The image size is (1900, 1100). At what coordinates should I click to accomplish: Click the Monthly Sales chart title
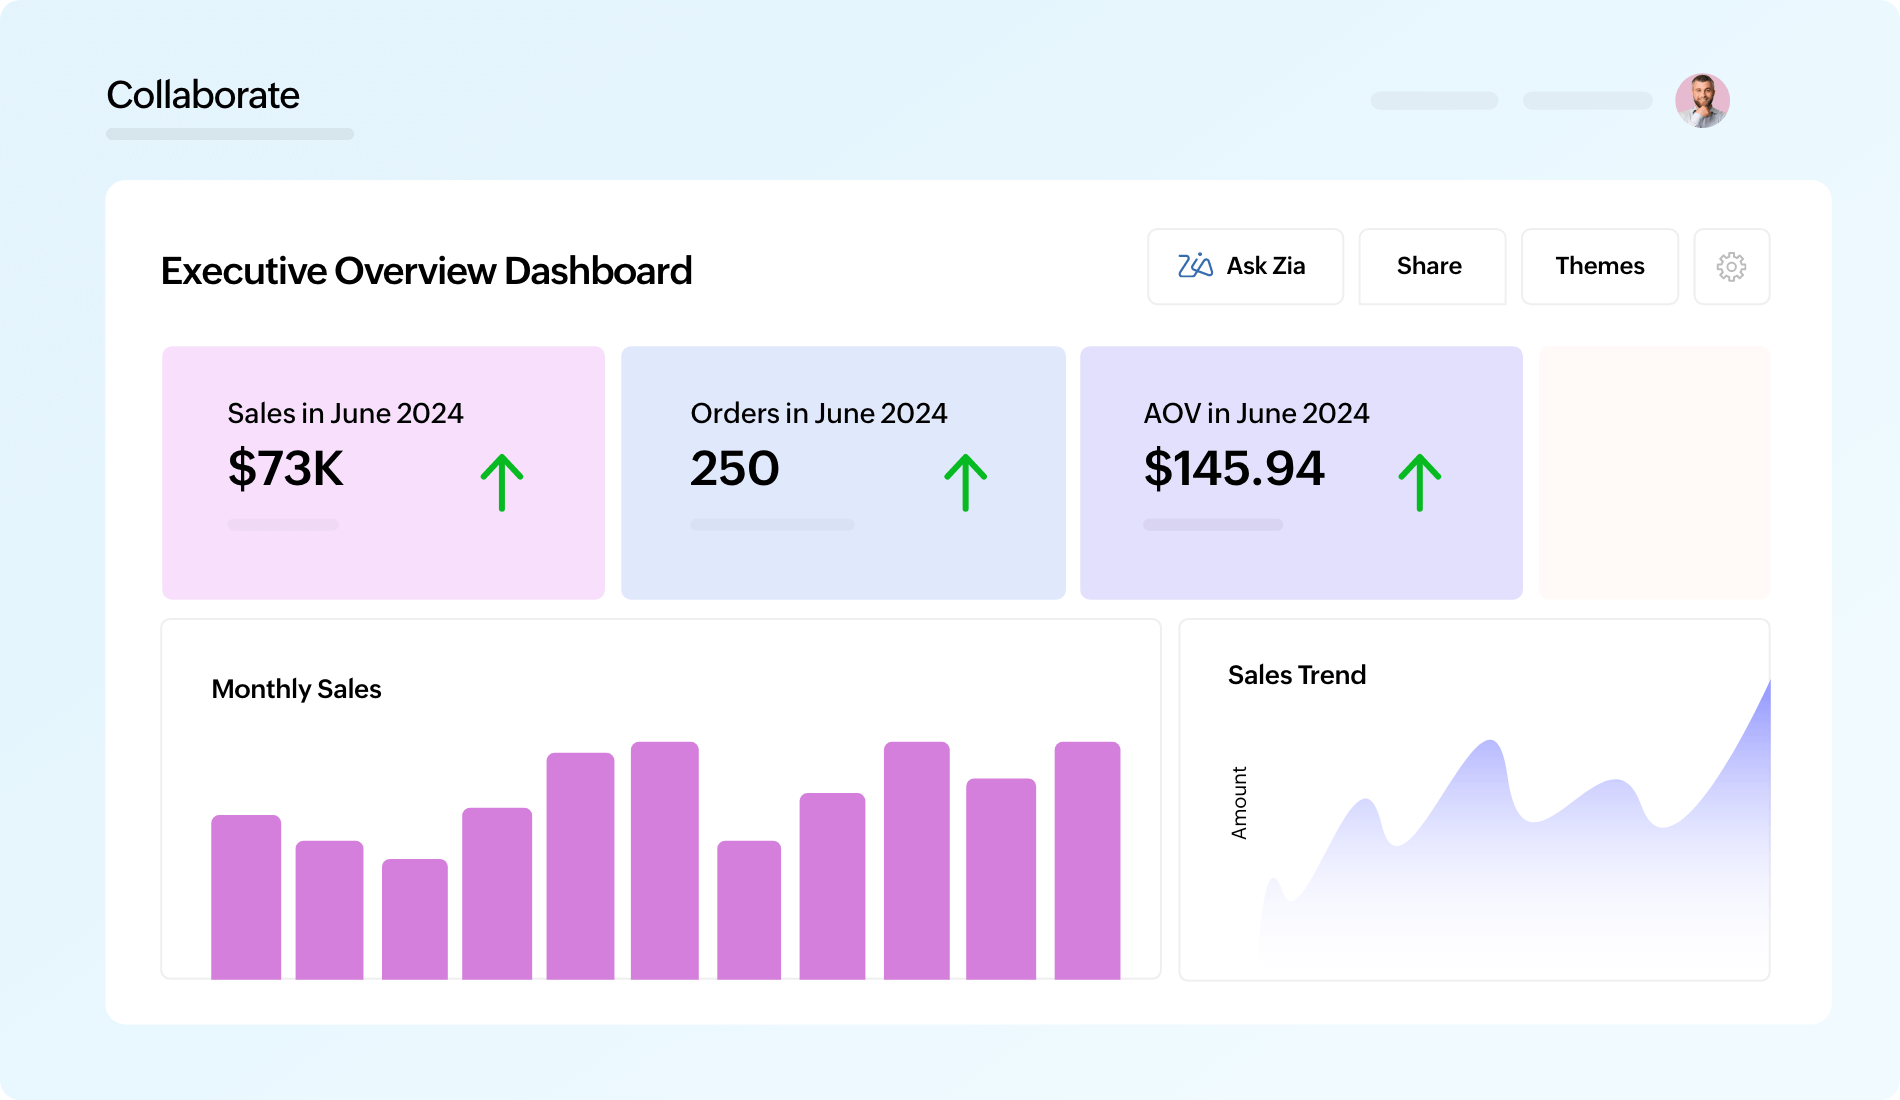(x=296, y=689)
